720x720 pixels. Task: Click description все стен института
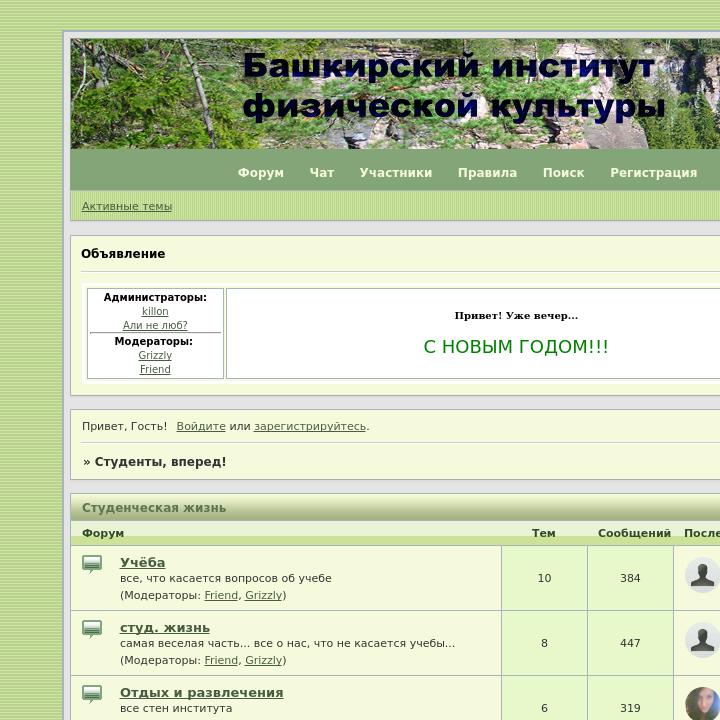coord(176,709)
